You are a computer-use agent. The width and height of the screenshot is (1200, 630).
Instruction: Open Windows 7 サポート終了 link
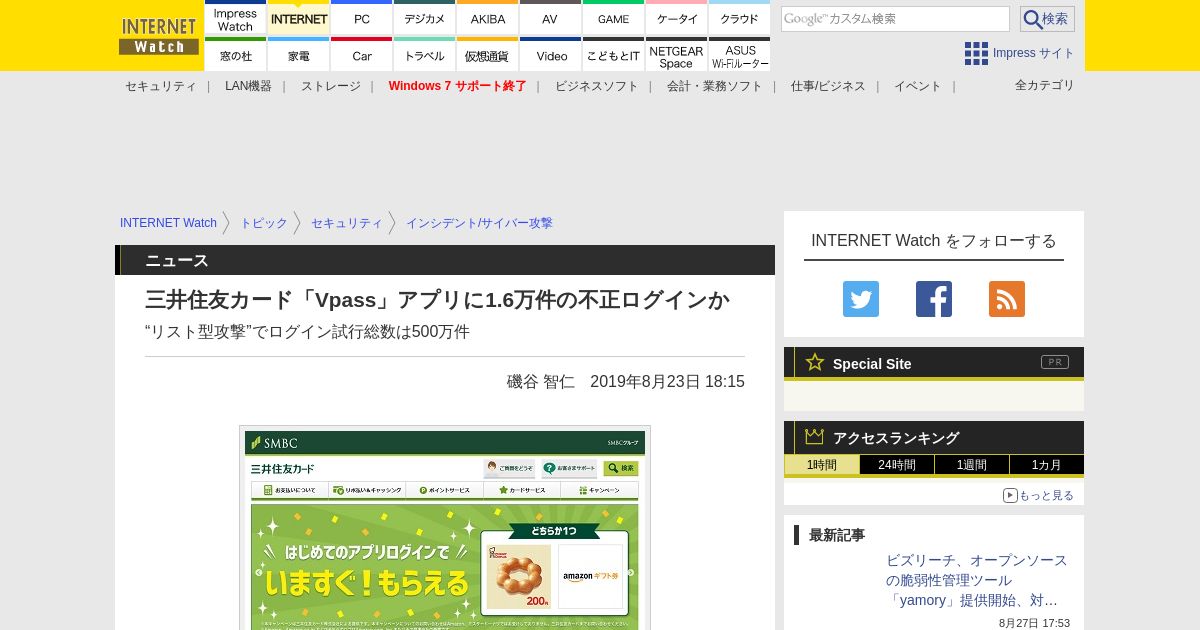point(458,86)
